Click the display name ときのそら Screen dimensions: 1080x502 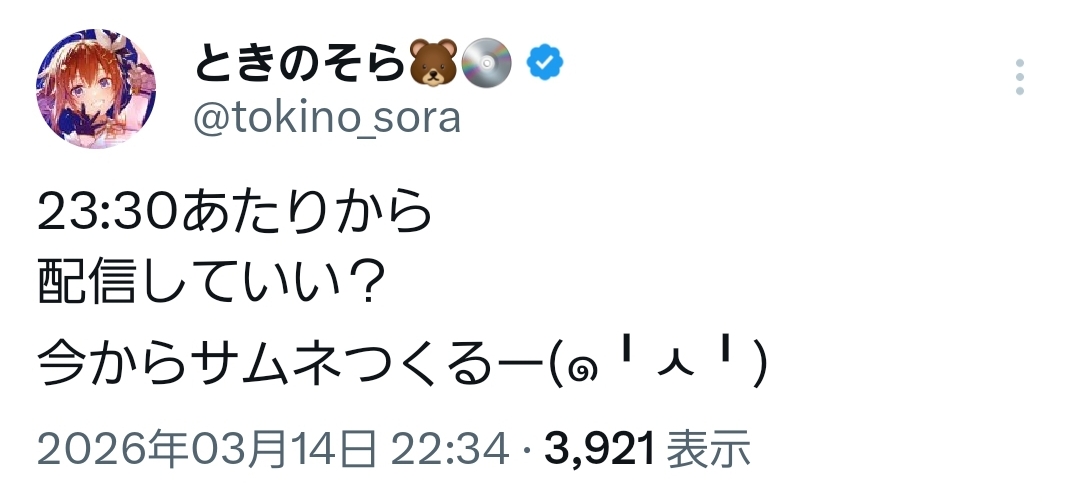click(x=301, y=64)
